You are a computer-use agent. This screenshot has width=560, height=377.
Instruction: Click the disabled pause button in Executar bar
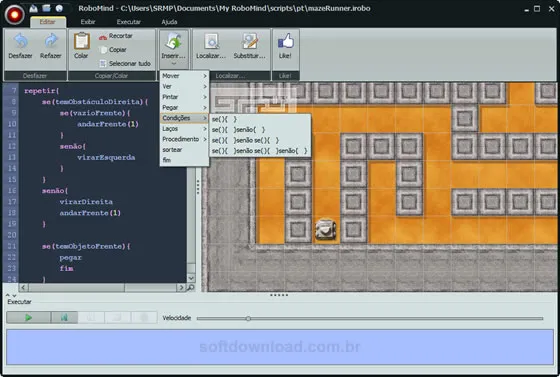[x=91, y=317]
